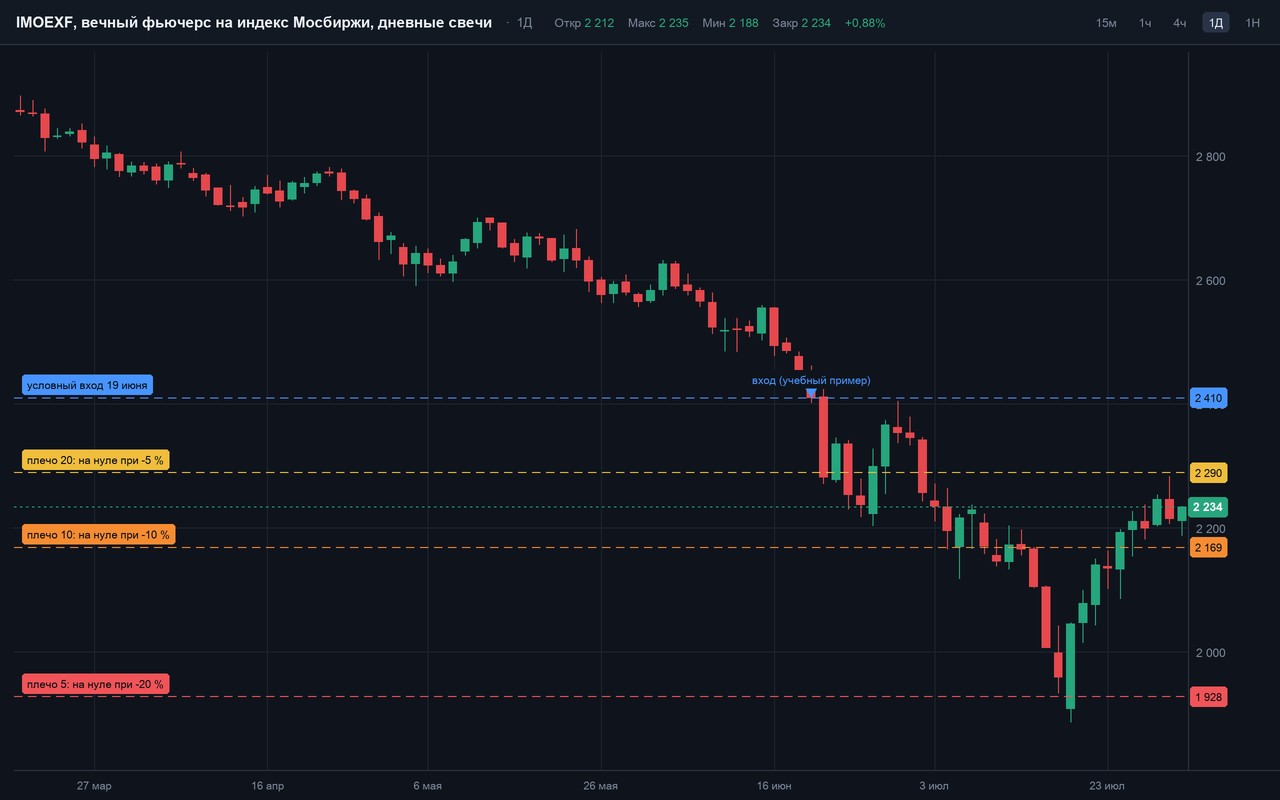Image resolution: width=1280 pixels, height=800 pixels.
Task: Click the Закр 2 234 close value
Action: coord(801,23)
